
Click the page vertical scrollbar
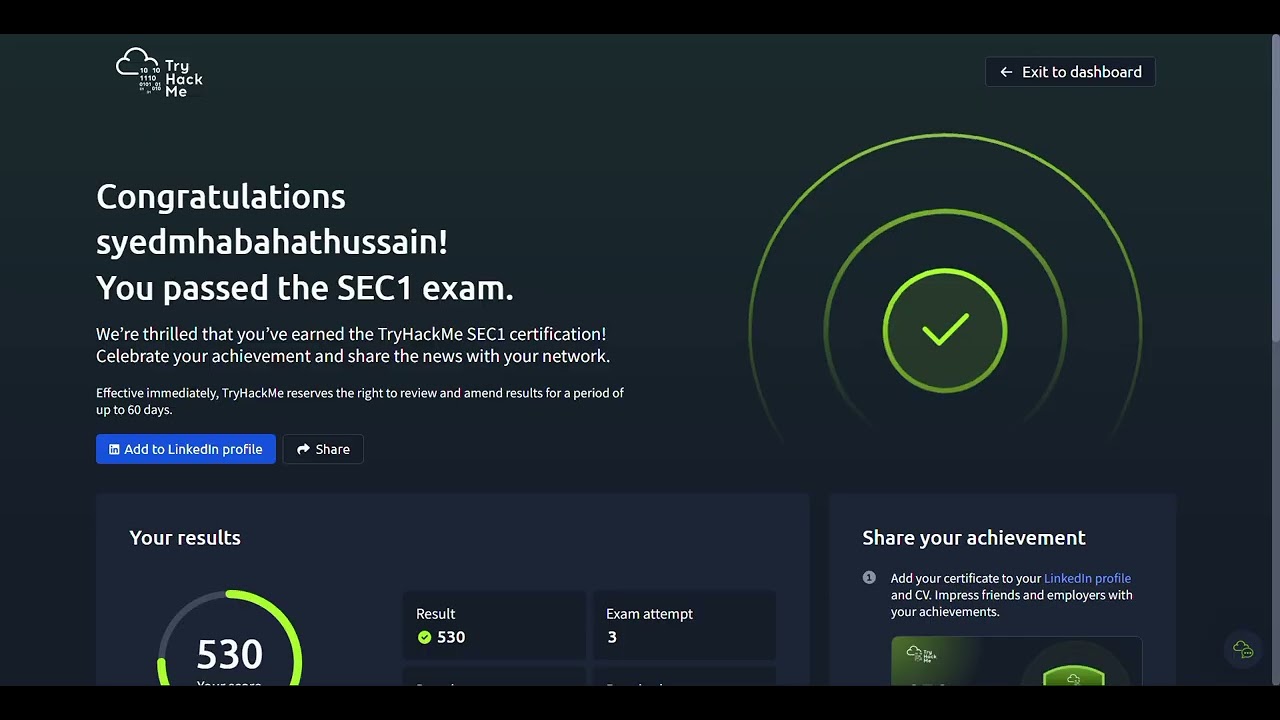click(1275, 190)
